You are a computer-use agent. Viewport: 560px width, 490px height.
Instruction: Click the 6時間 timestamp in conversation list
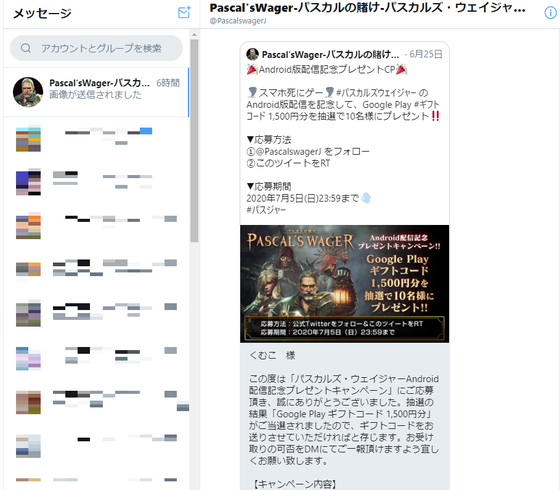[168, 83]
